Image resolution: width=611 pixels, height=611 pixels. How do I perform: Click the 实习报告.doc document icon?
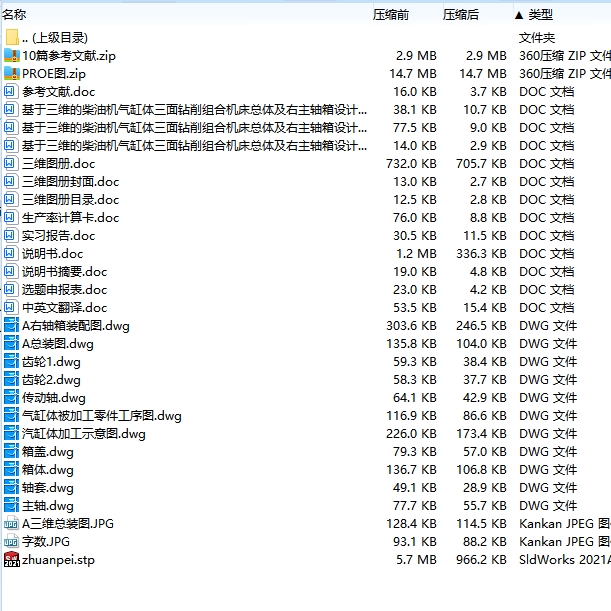point(11,235)
